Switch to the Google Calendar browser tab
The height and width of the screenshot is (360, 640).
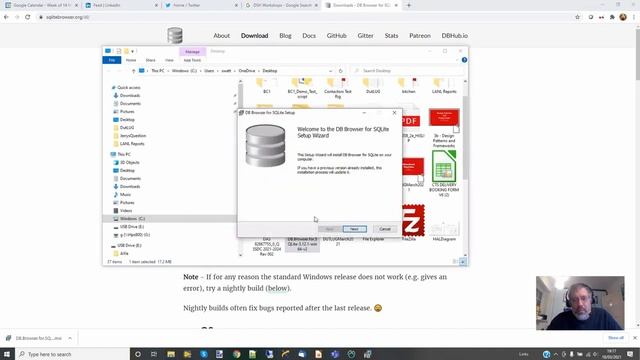click(41, 5)
